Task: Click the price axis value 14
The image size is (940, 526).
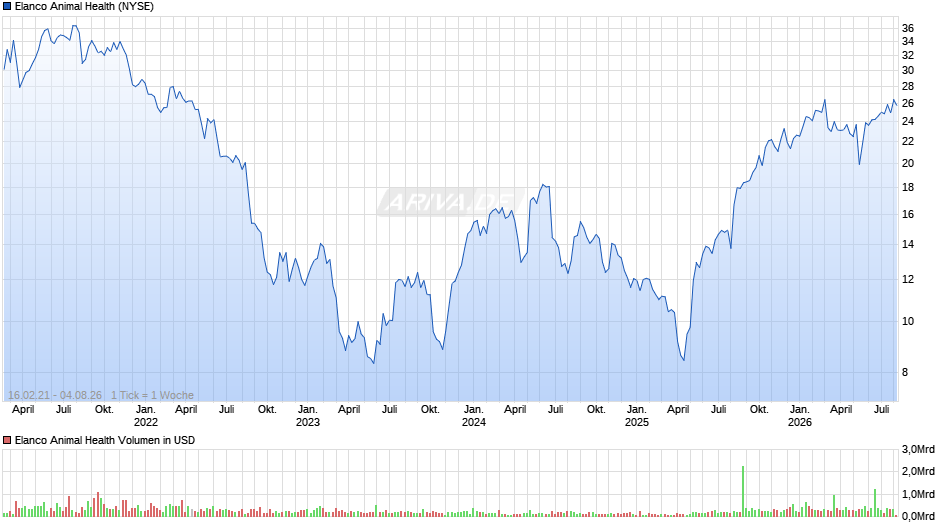Action: (908, 244)
